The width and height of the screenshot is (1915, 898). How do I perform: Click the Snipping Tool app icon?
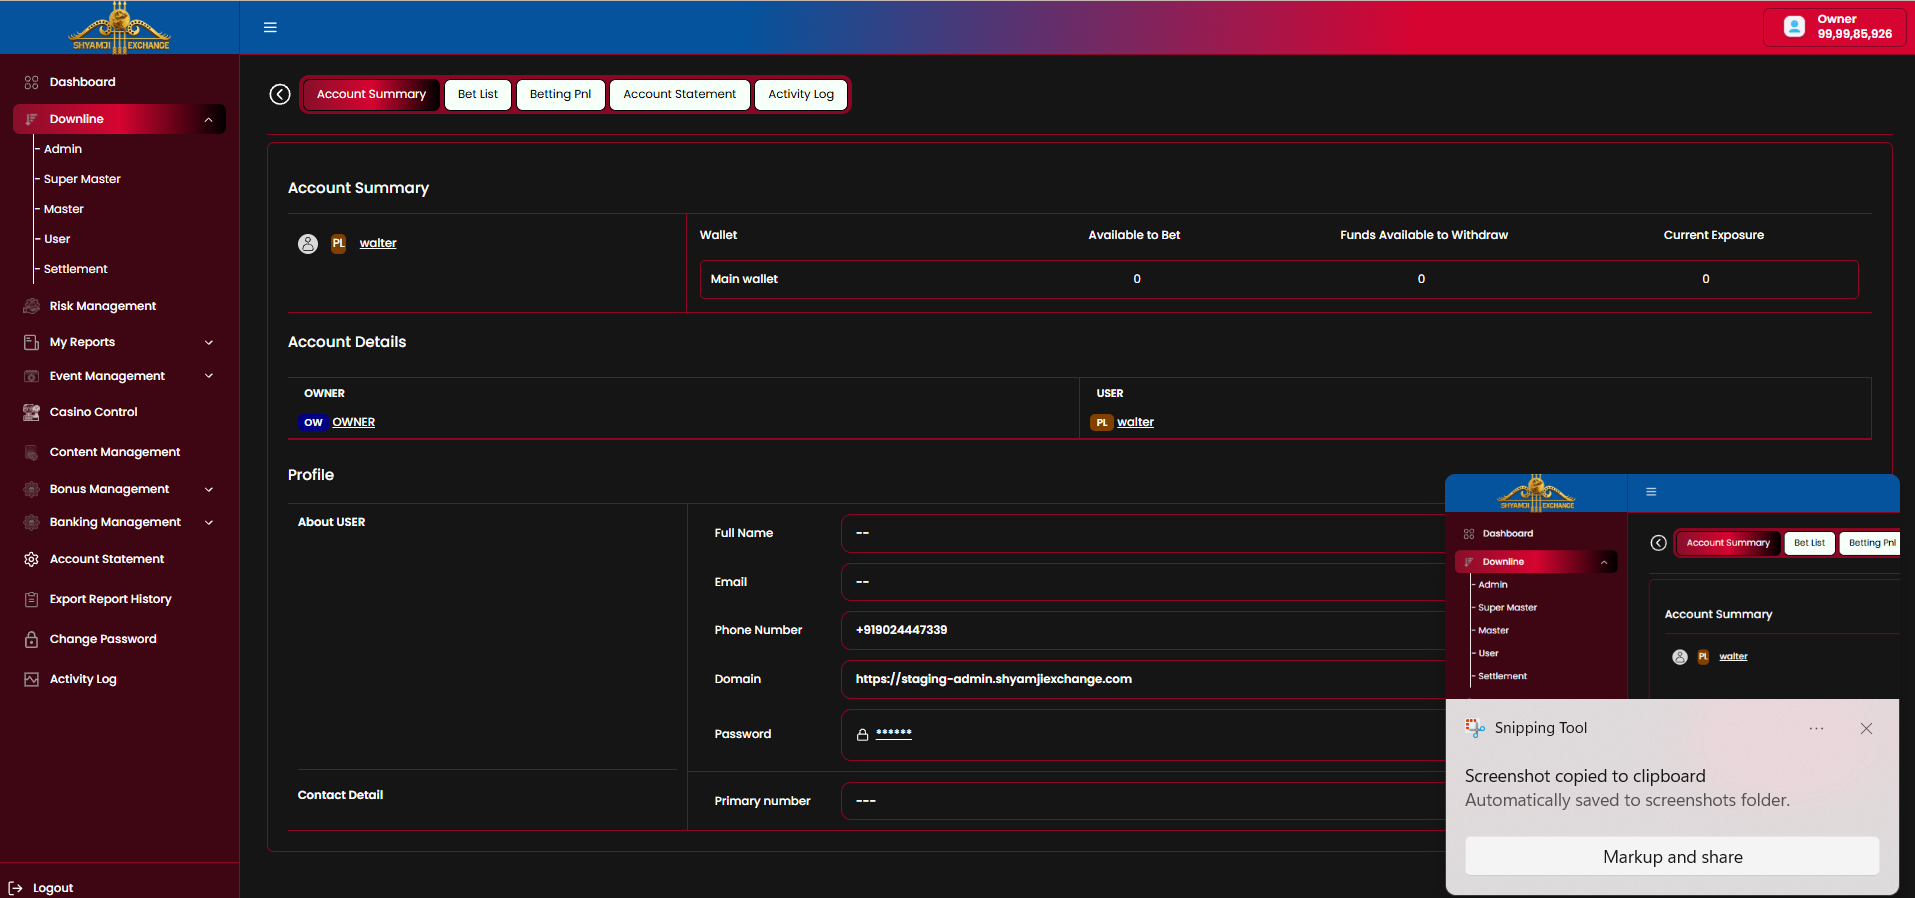click(x=1475, y=728)
